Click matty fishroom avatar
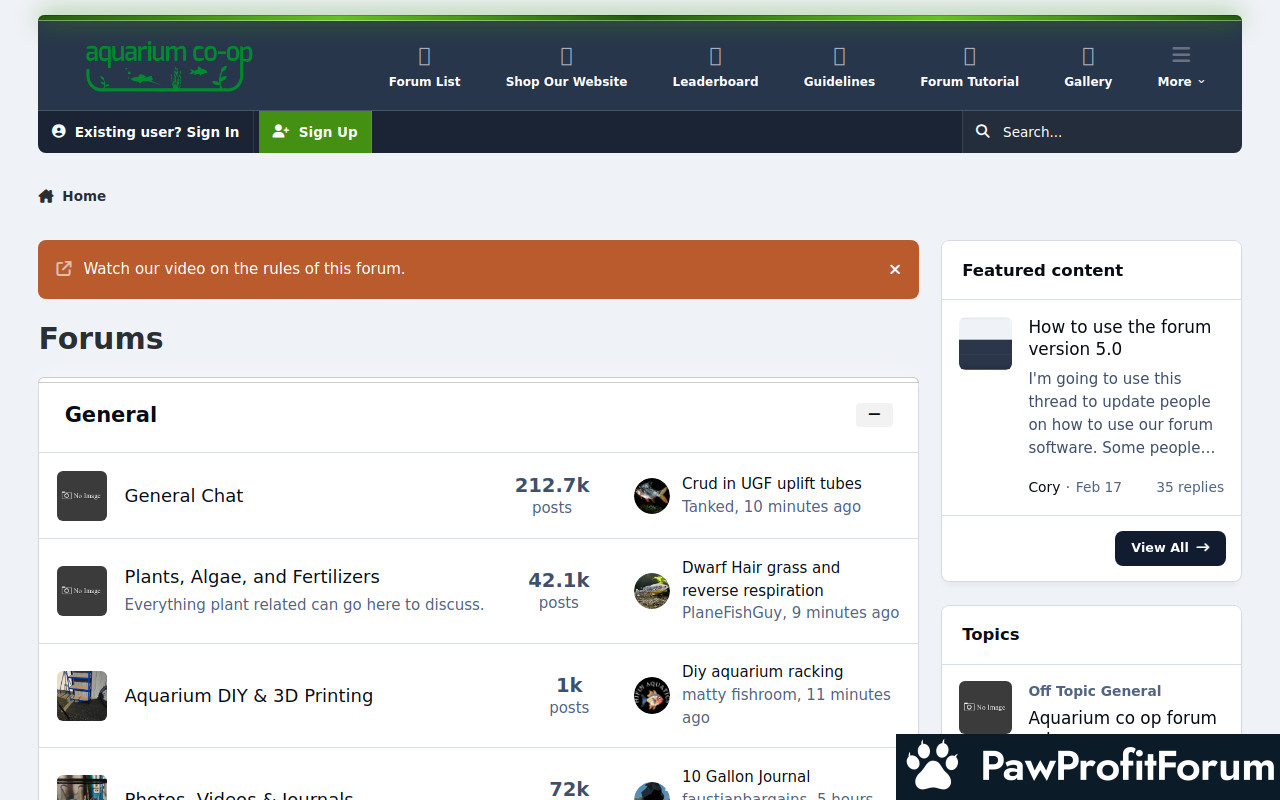This screenshot has width=1280, height=800. [652, 696]
